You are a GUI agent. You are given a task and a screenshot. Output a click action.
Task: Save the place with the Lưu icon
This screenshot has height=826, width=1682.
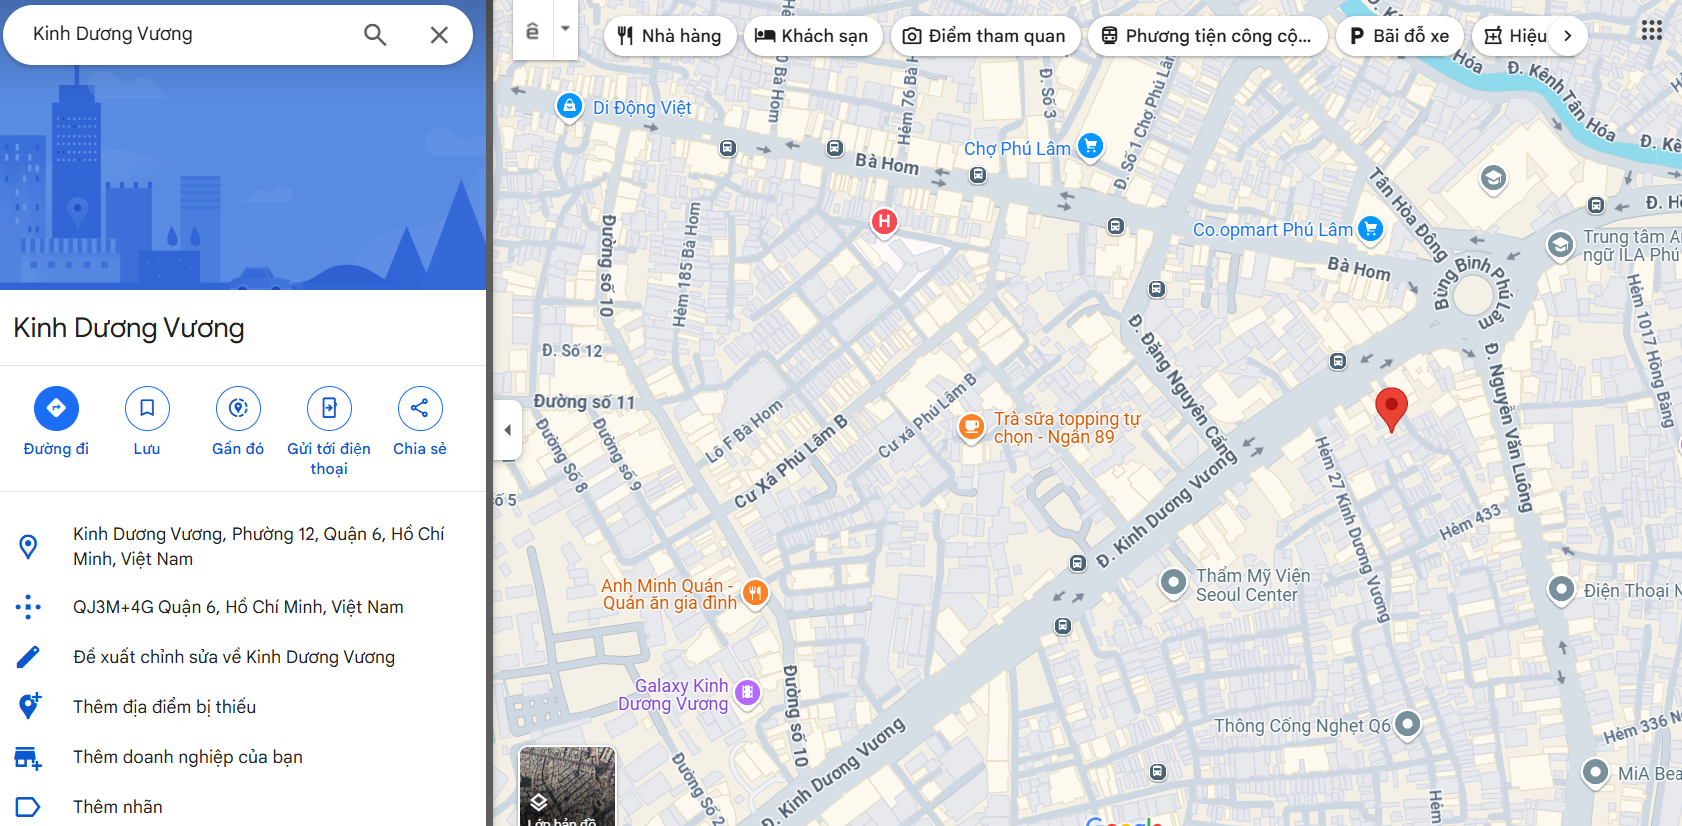[x=147, y=408]
